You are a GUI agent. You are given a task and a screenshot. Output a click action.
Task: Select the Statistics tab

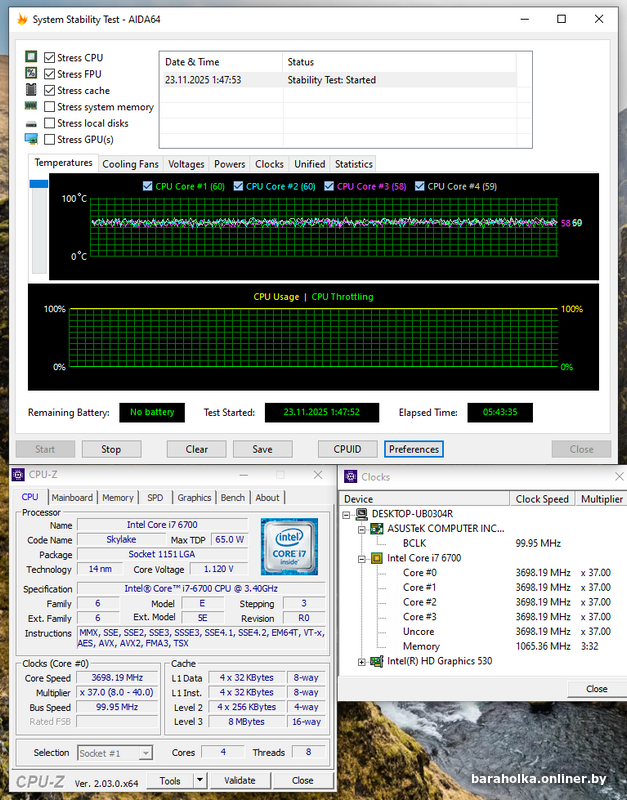pos(354,164)
